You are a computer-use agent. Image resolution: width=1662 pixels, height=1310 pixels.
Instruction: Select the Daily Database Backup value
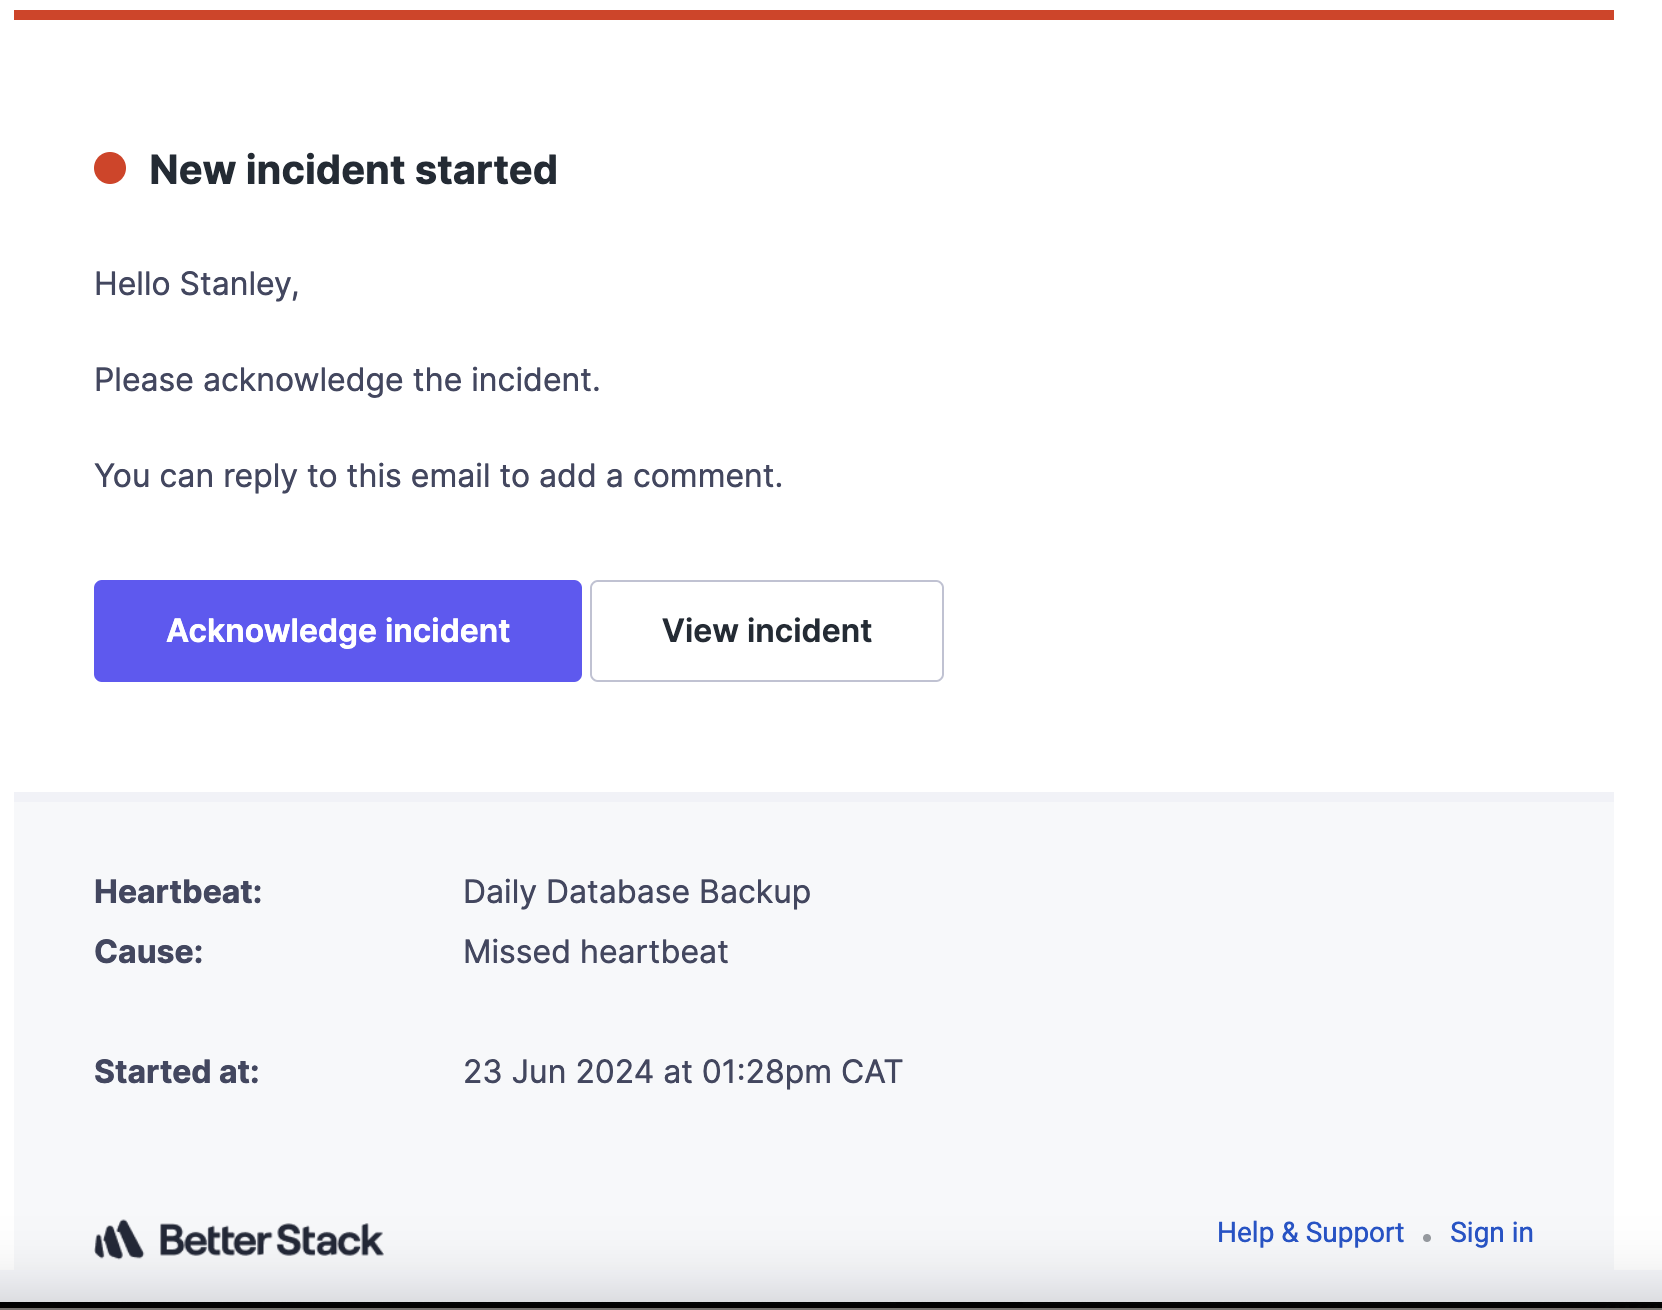[x=637, y=892]
